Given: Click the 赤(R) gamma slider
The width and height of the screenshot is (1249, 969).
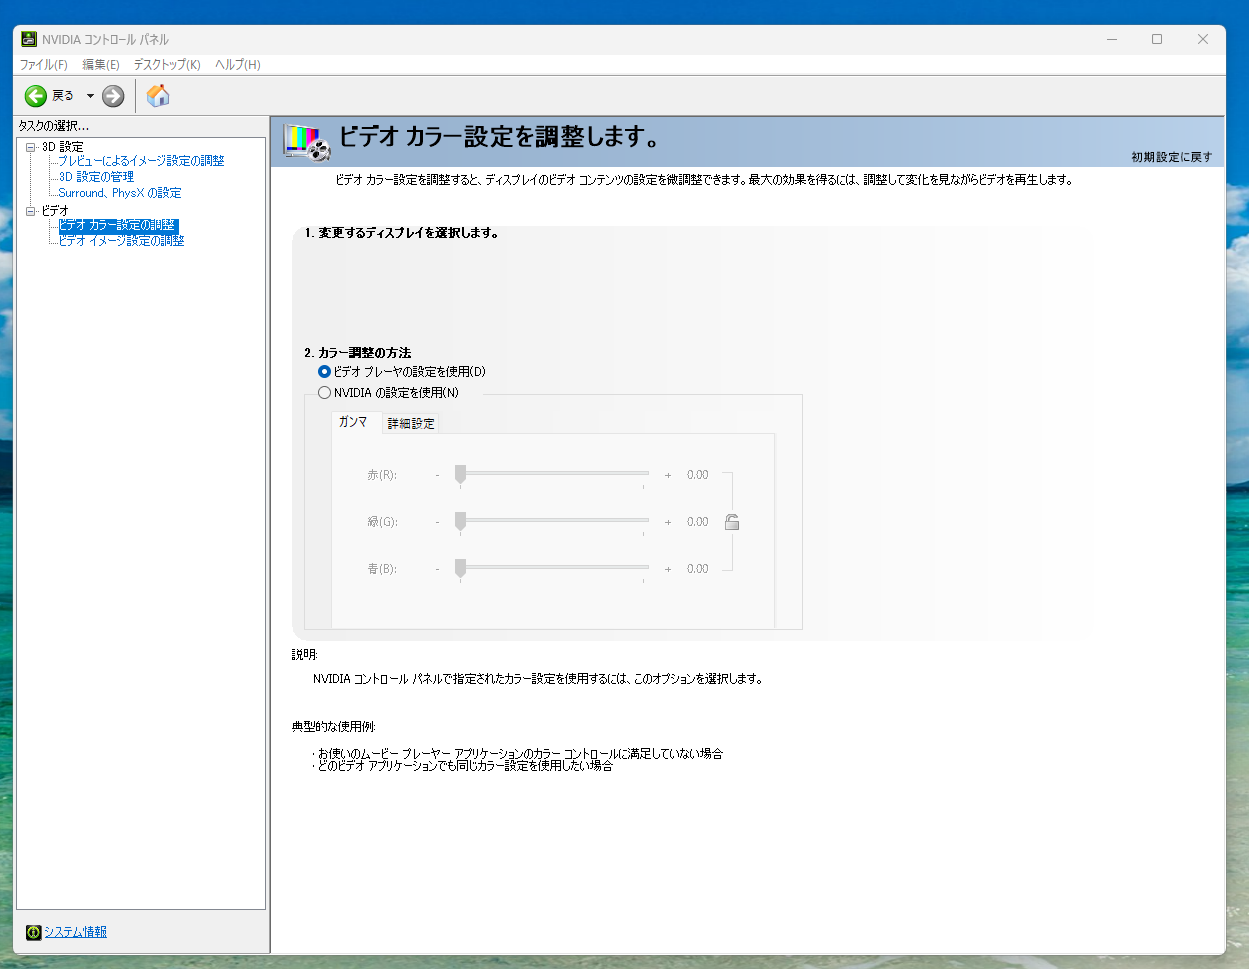Looking at the screenshot, I should [x=551, y=475].
